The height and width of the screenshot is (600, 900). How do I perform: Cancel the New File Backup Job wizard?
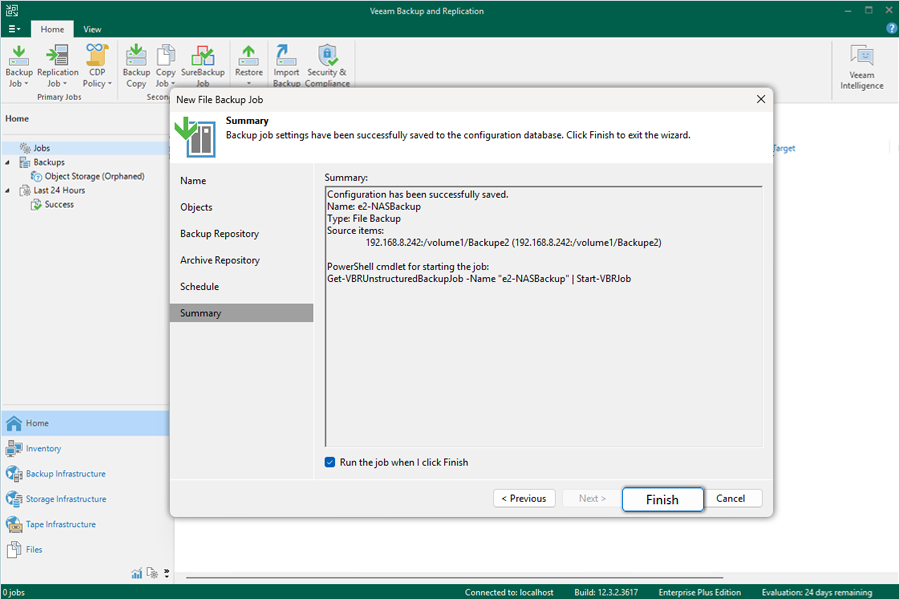click(x=731, y=498)
